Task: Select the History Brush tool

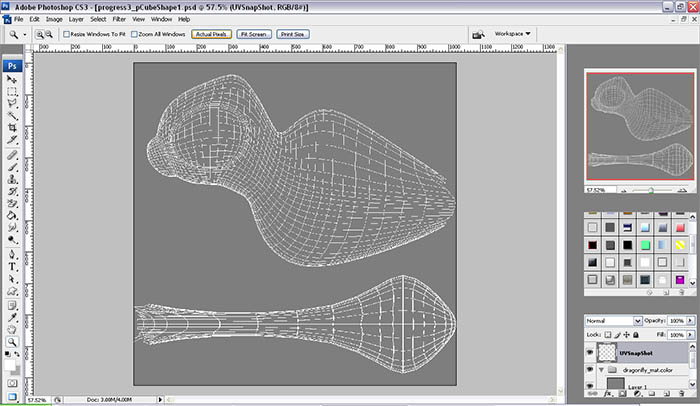Action: coord(12,191)
